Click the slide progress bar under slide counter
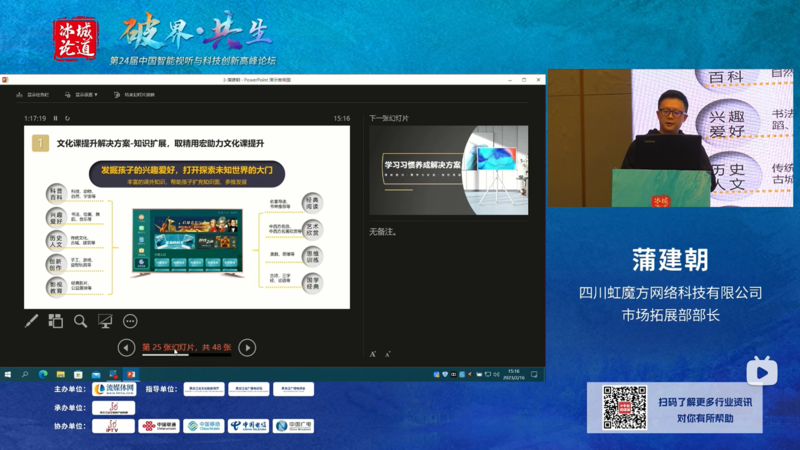 [186, 355]
